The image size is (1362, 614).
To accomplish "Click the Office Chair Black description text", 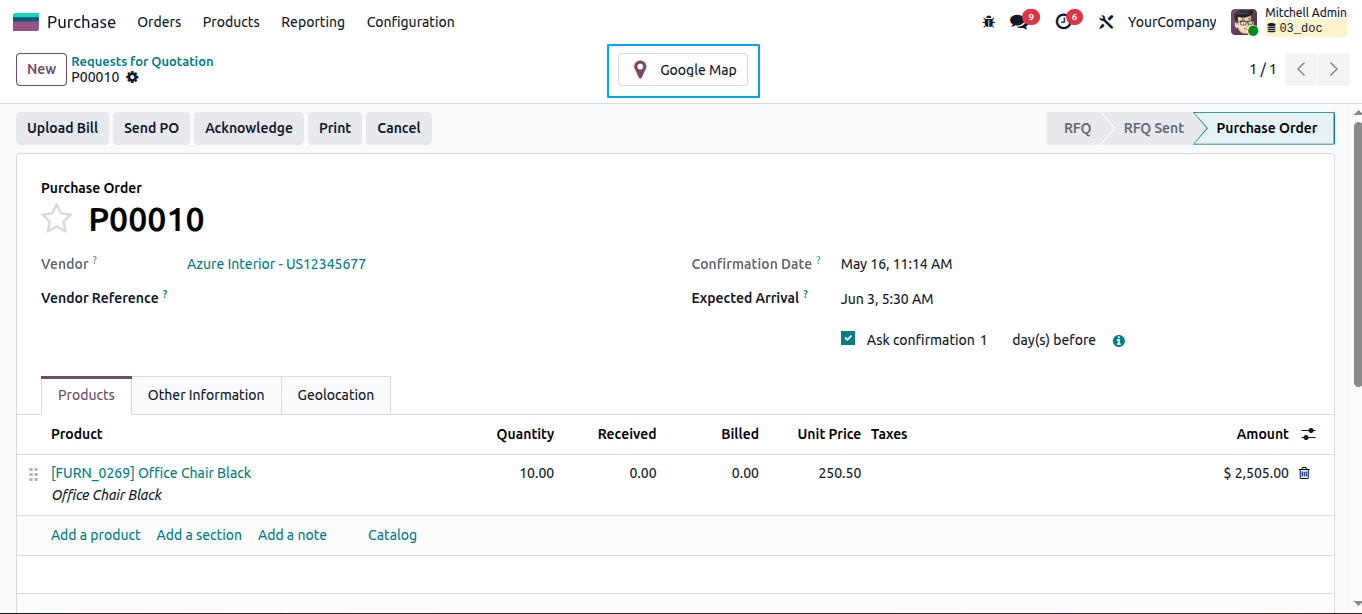I will (107, 495).
